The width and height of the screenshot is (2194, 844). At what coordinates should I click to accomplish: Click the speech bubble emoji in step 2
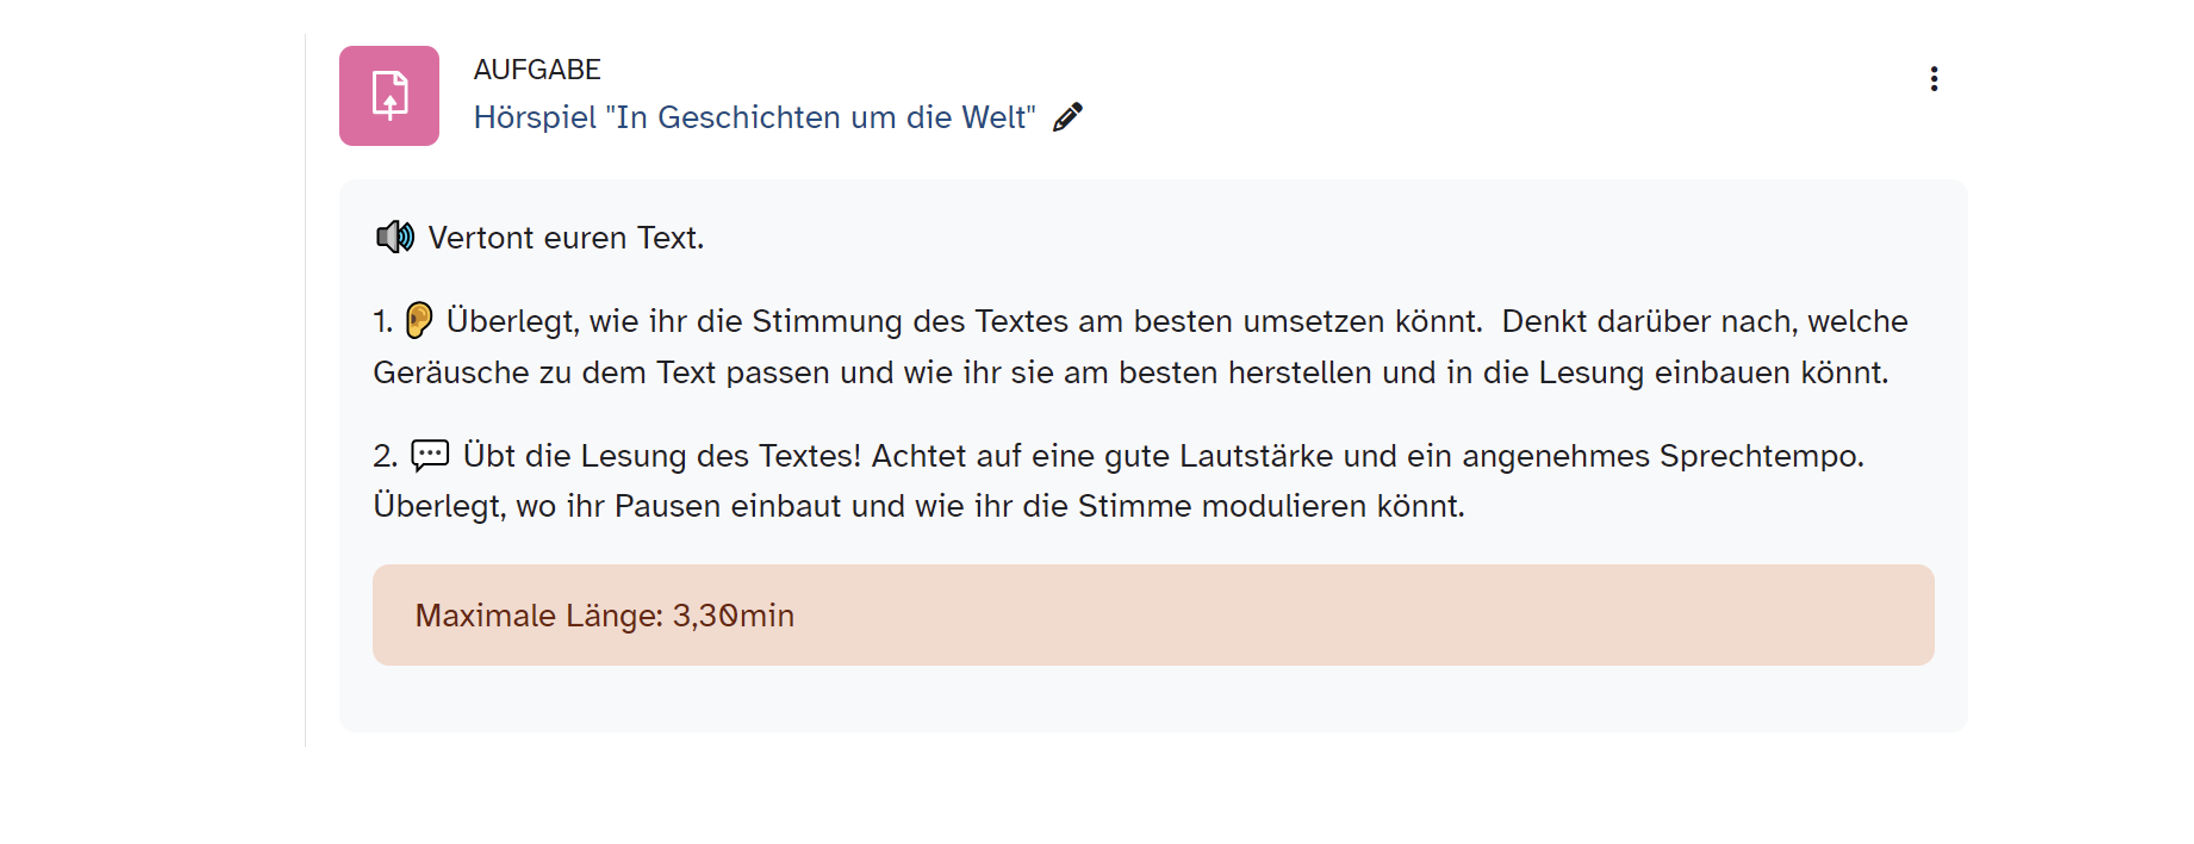[x=430, y=455]
